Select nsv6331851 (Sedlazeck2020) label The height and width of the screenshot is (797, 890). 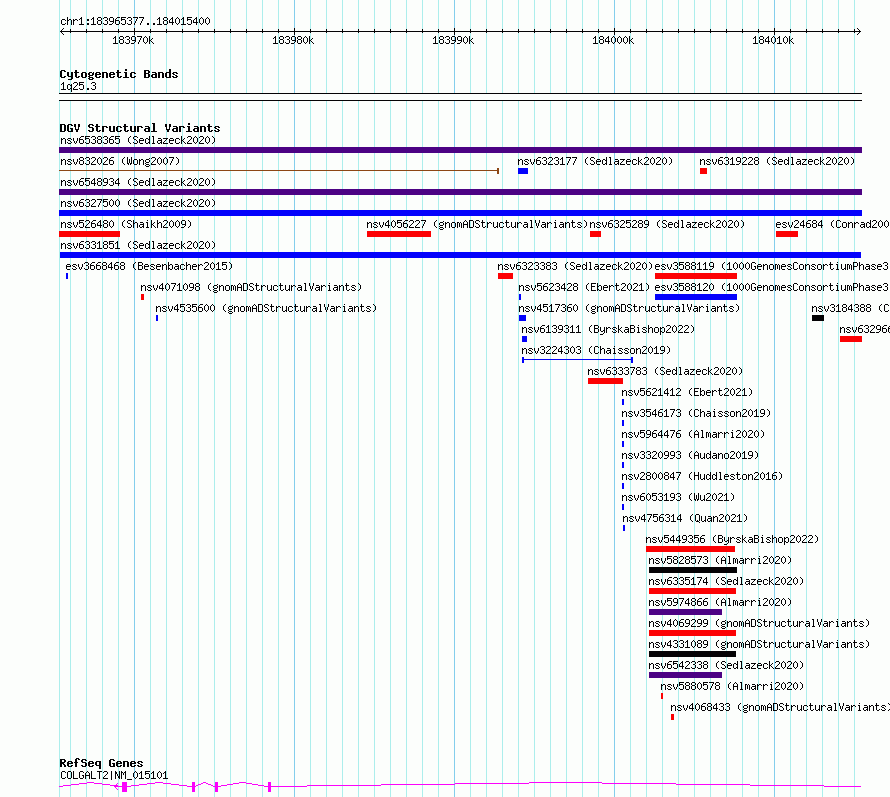138,245
